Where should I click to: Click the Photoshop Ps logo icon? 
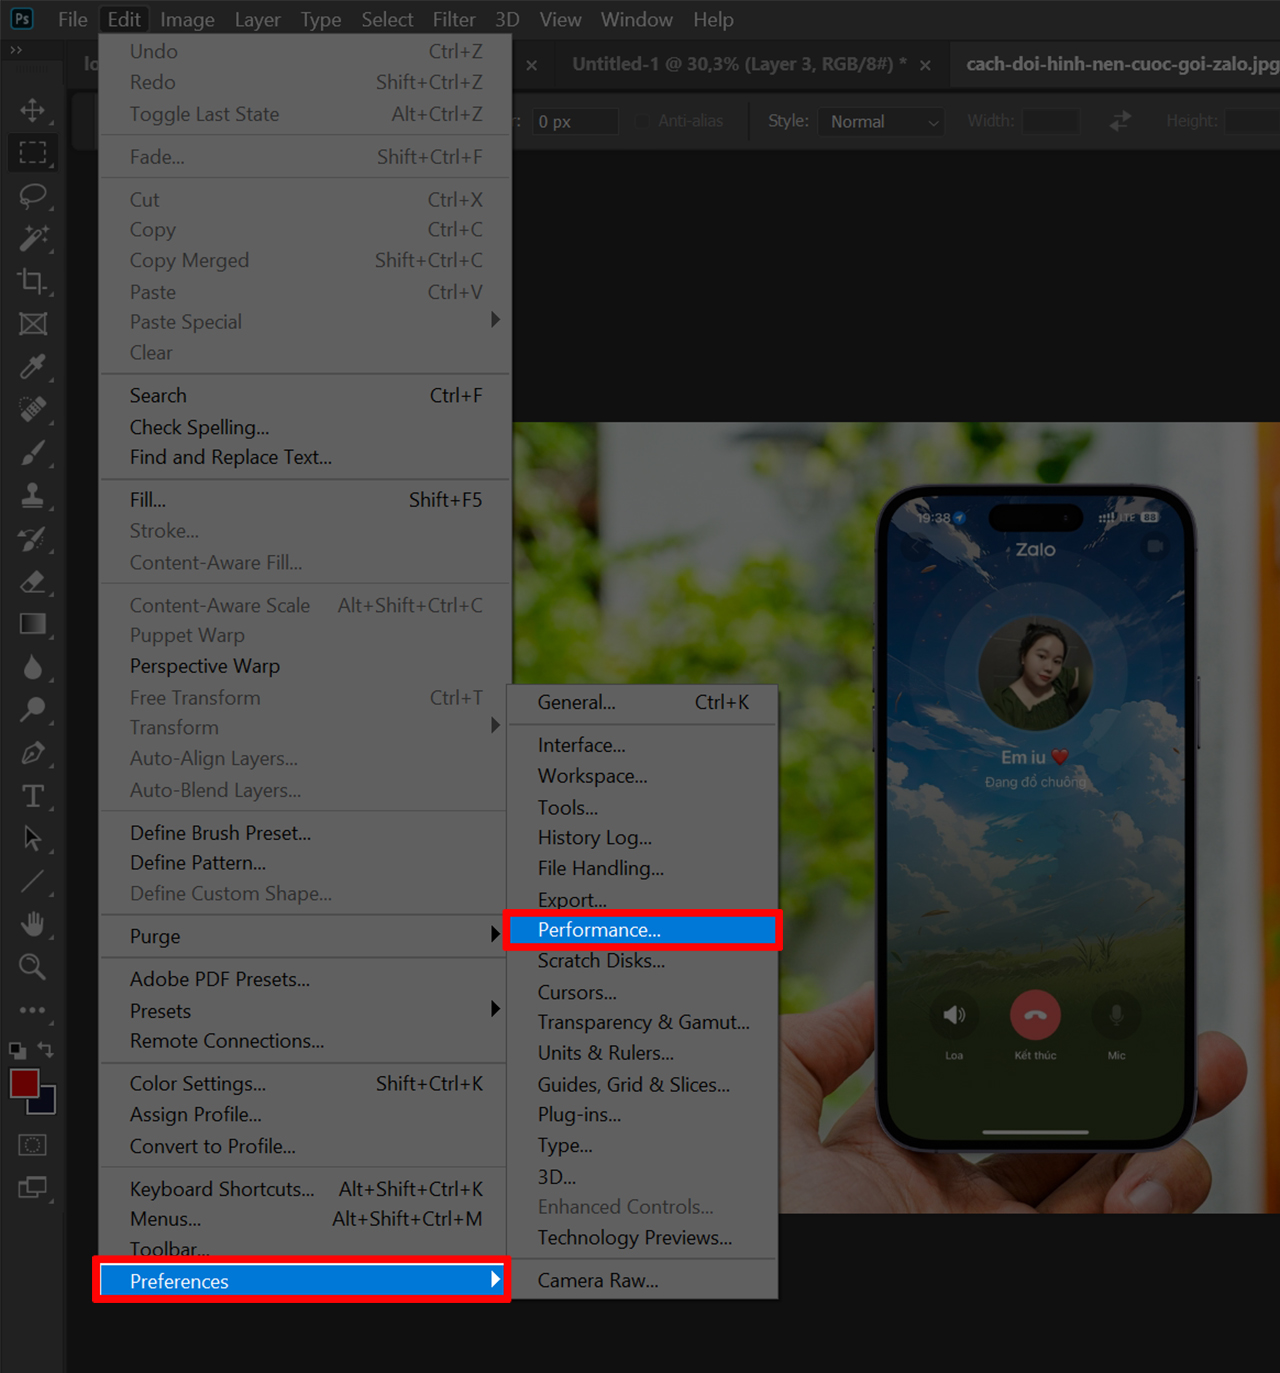(21, 19)
